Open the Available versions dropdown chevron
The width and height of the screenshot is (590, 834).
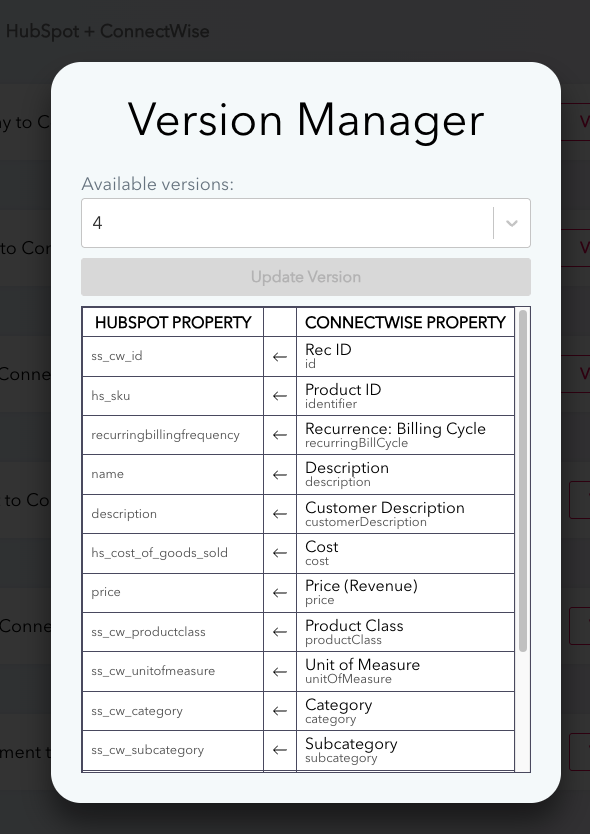(x=512, y=223)
